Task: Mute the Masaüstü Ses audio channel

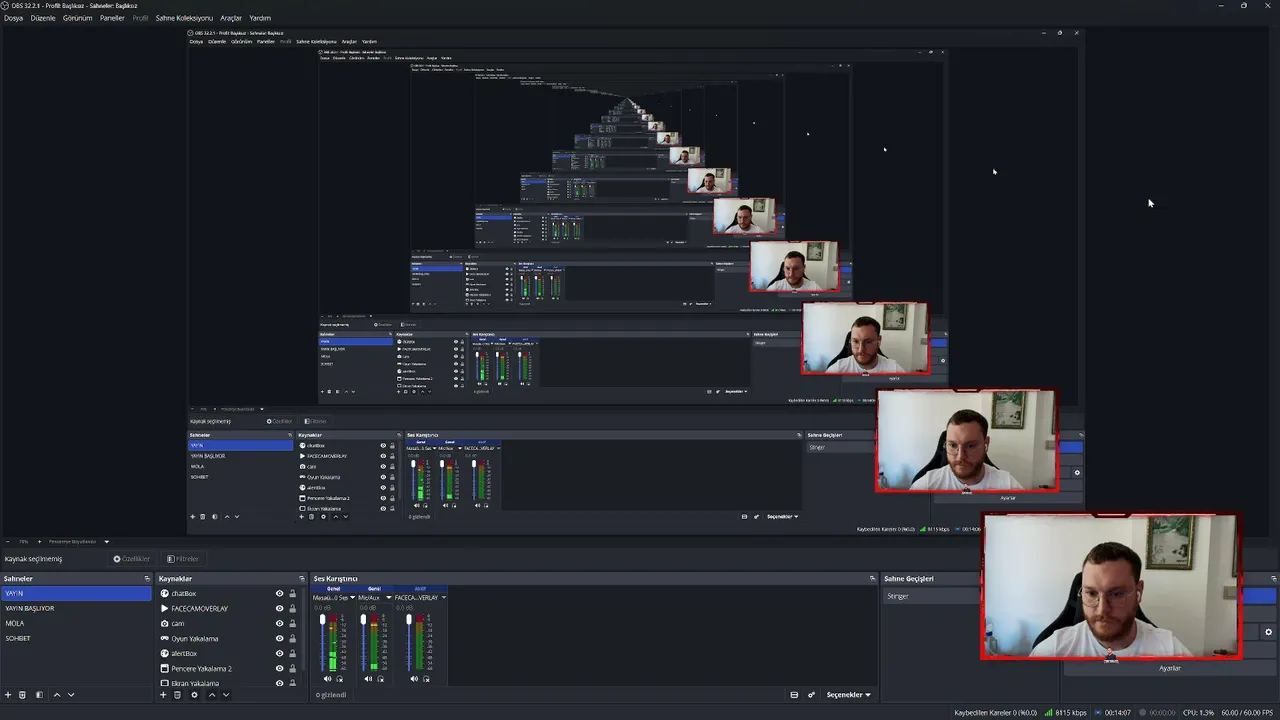Action: coord(327,679)
